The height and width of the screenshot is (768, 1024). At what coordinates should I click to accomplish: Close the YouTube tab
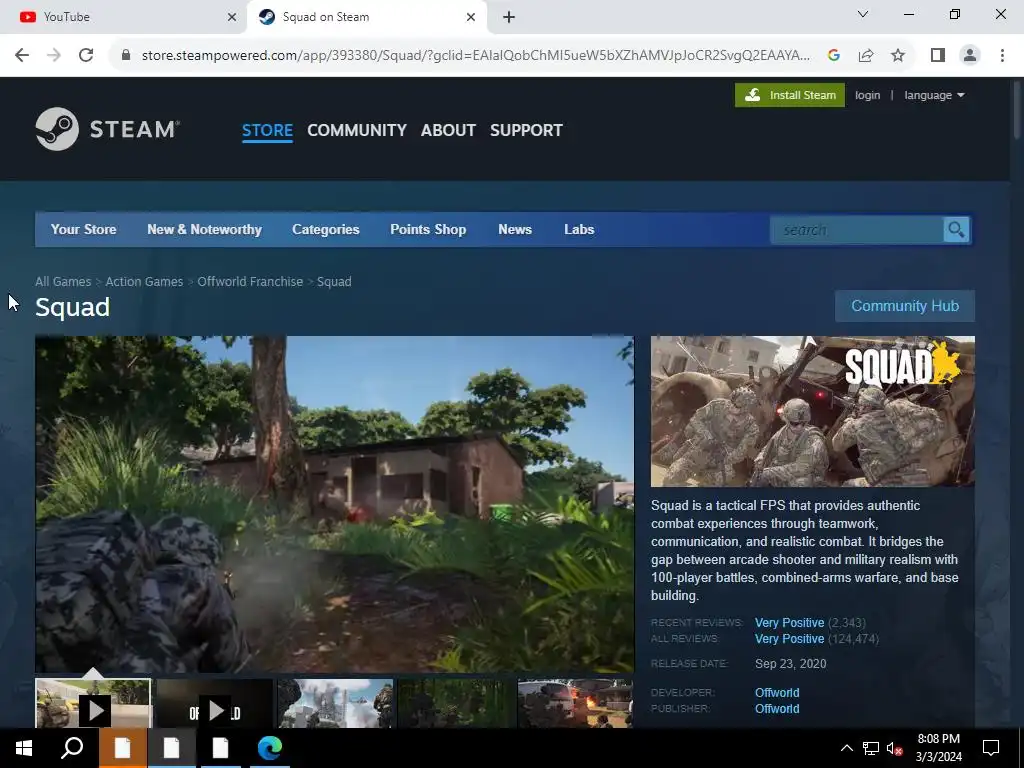[x=232, y=17]
